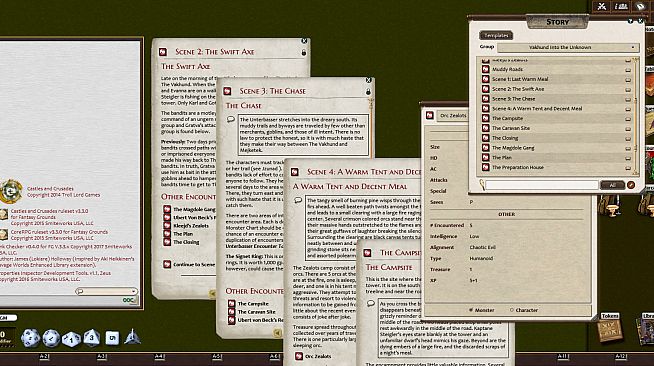Open Scene 4: A Warm Tent and Decent Meal entry
This screenshot has height=366, width=654.
pyautogui.click(x=537, y=108)
